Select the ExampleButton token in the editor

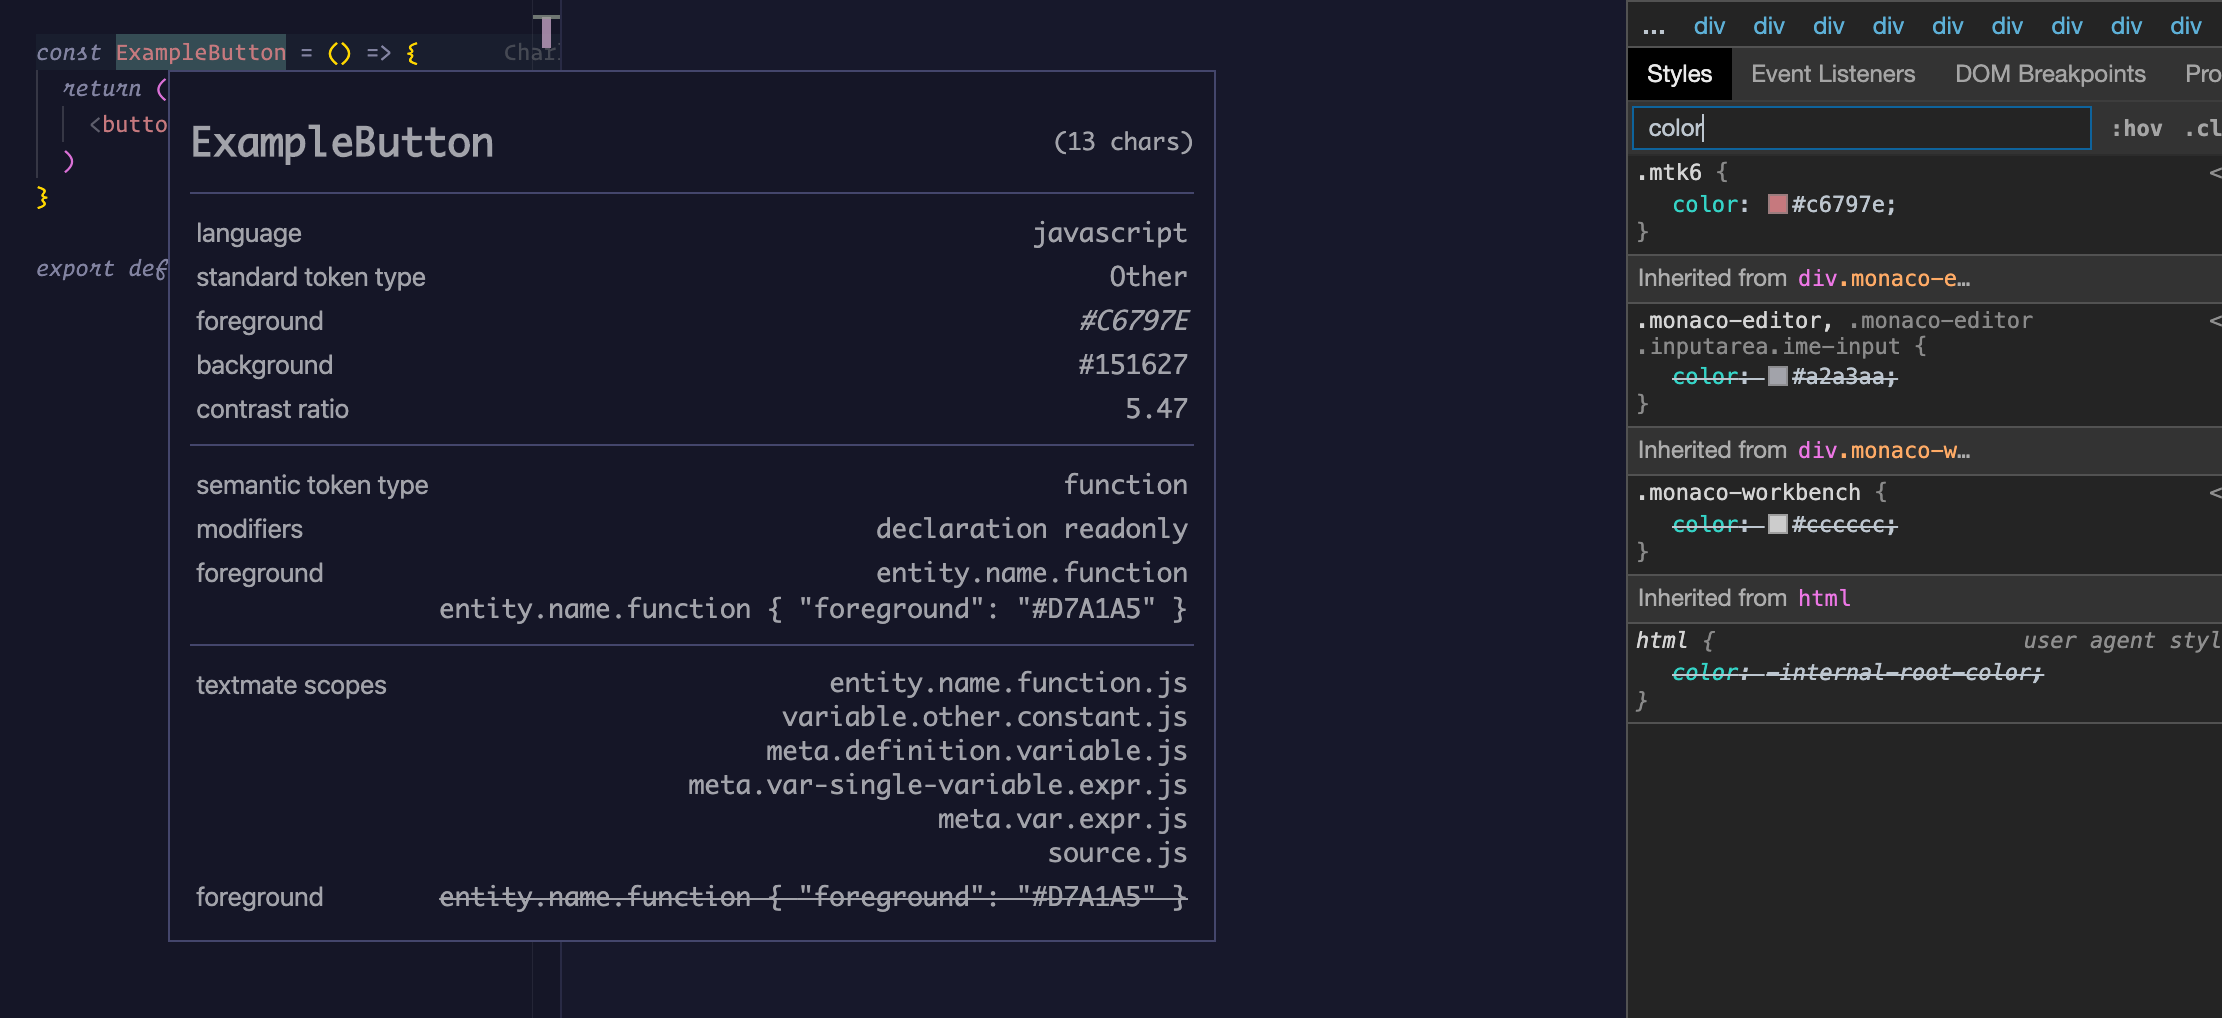(199, 52)
